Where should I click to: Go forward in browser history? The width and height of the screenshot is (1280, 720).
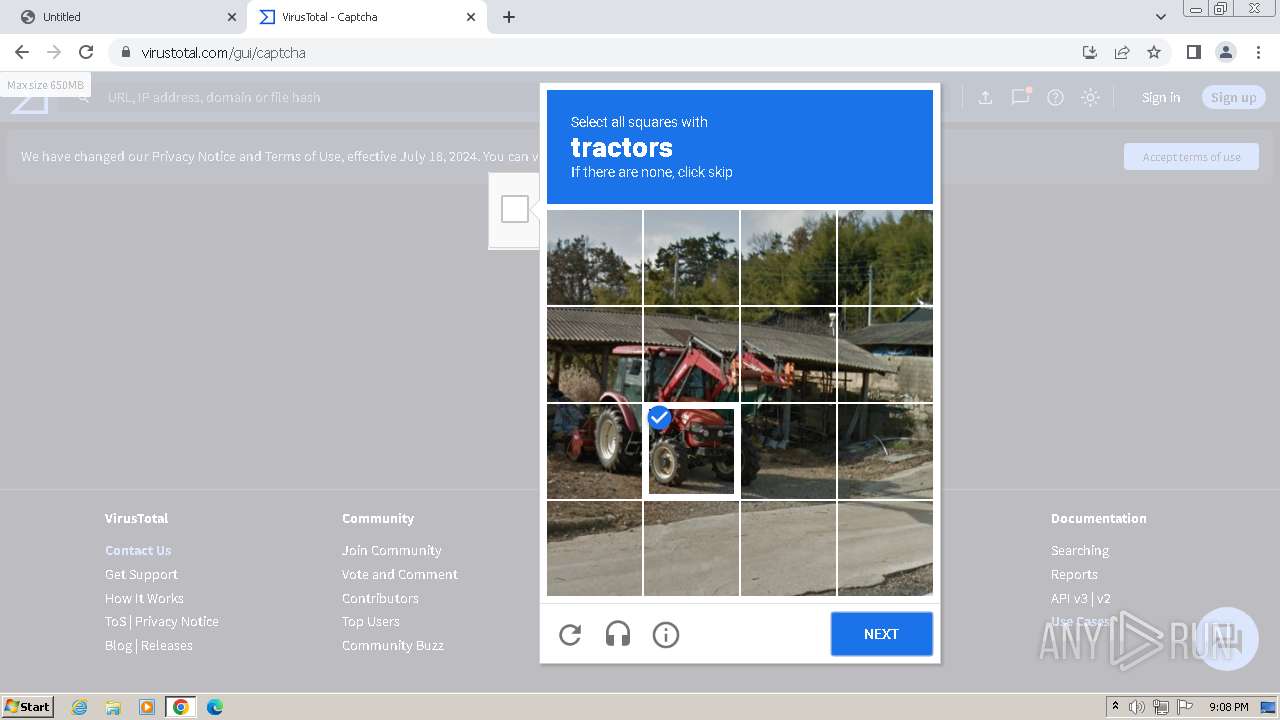coord(54,52)
